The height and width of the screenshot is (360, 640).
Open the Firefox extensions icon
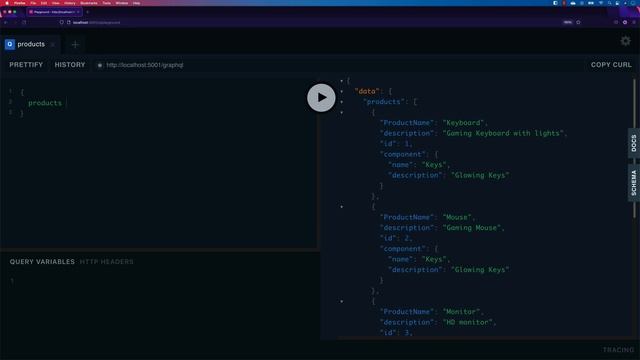[625, 22]
